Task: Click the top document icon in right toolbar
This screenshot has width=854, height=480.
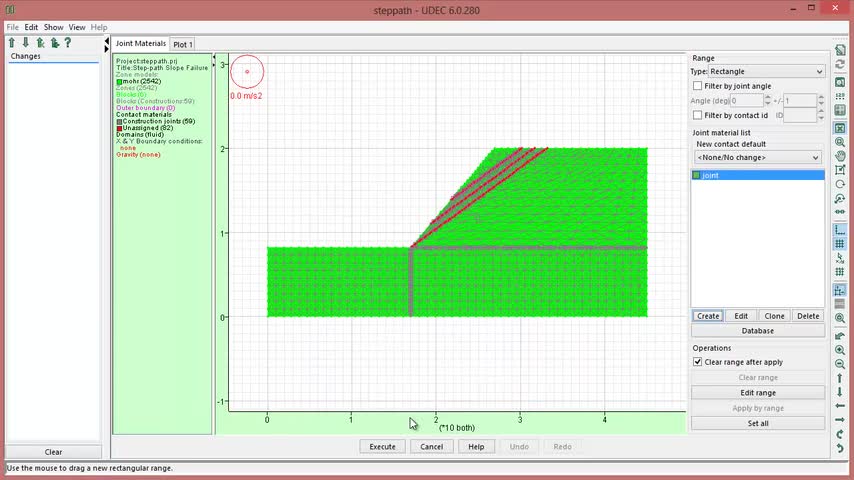Action: tap(840, 50)
